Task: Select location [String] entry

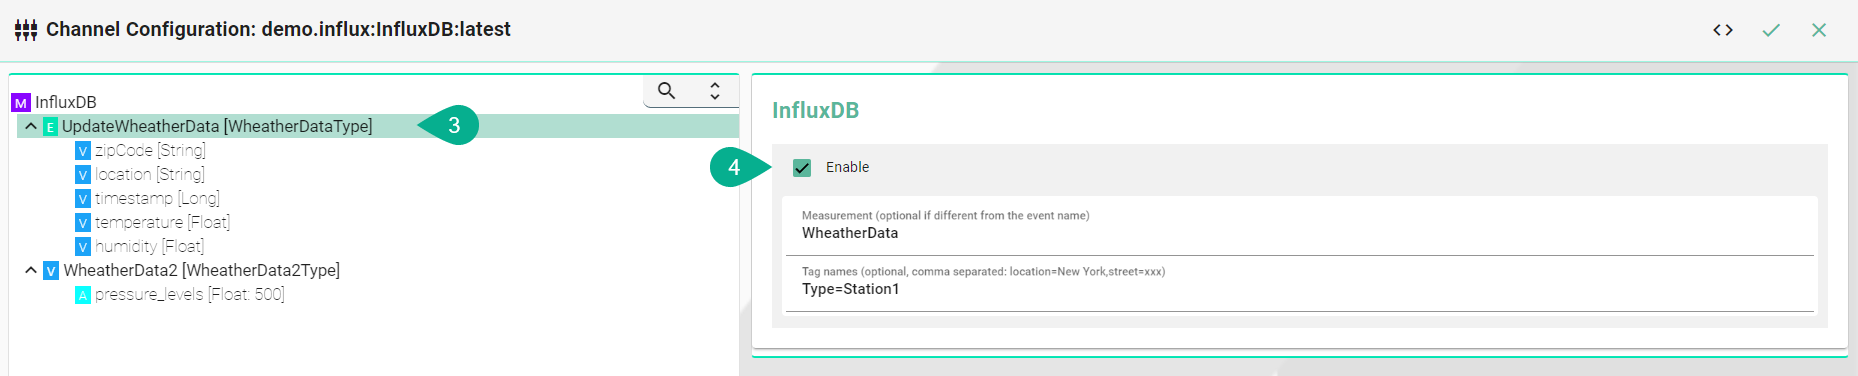Action: point(150,174)
